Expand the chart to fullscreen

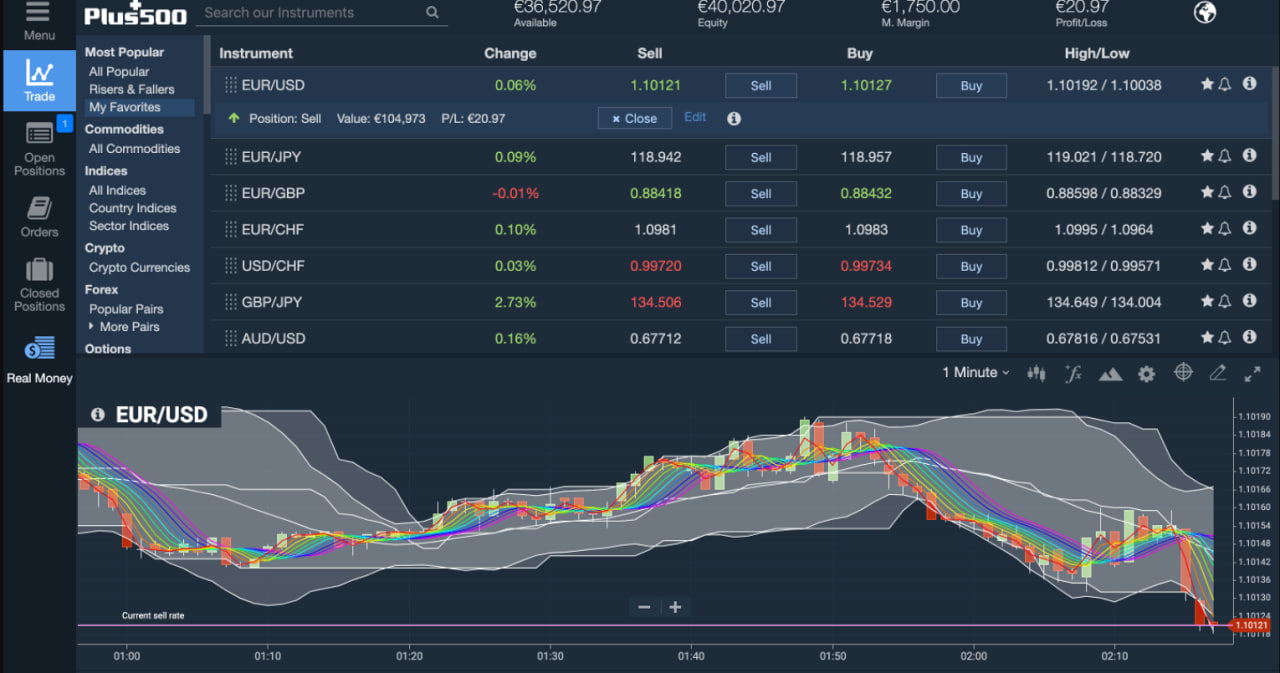1252,373
